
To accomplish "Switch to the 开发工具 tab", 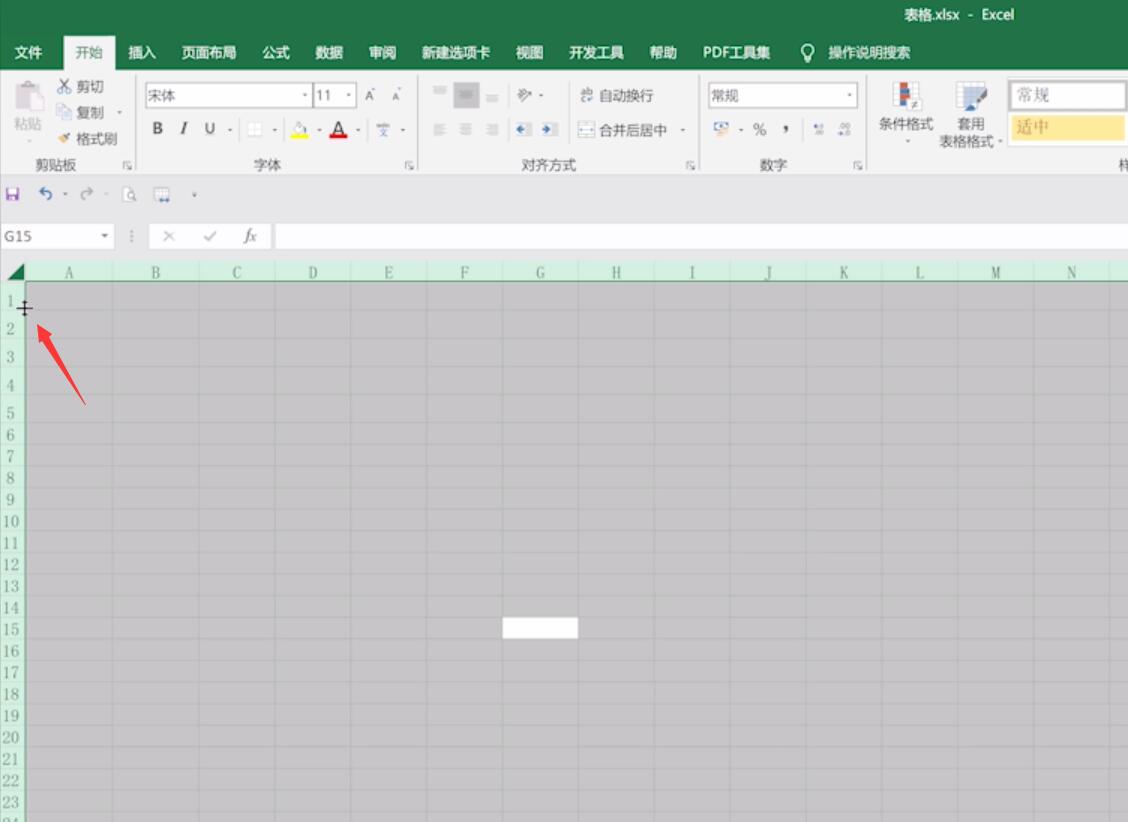I will point(596,52).
